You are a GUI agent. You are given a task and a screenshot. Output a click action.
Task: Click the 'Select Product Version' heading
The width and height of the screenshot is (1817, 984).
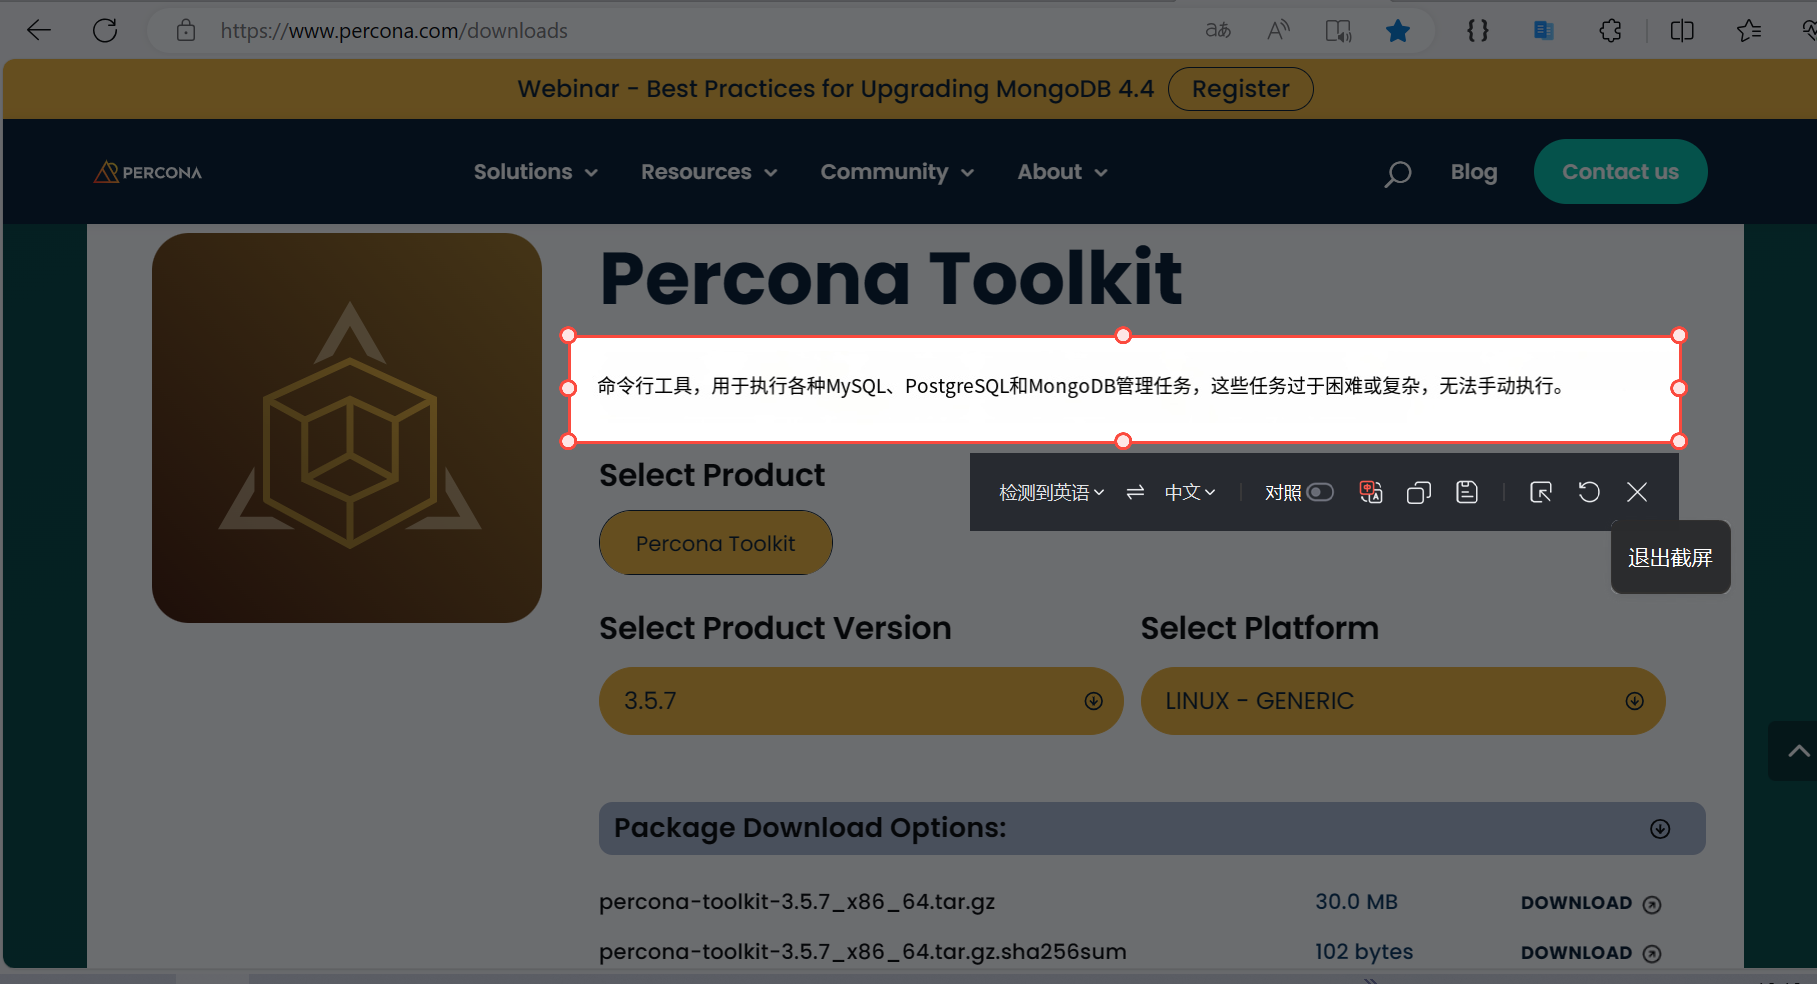pyautogui.click(x=775, y=628)
